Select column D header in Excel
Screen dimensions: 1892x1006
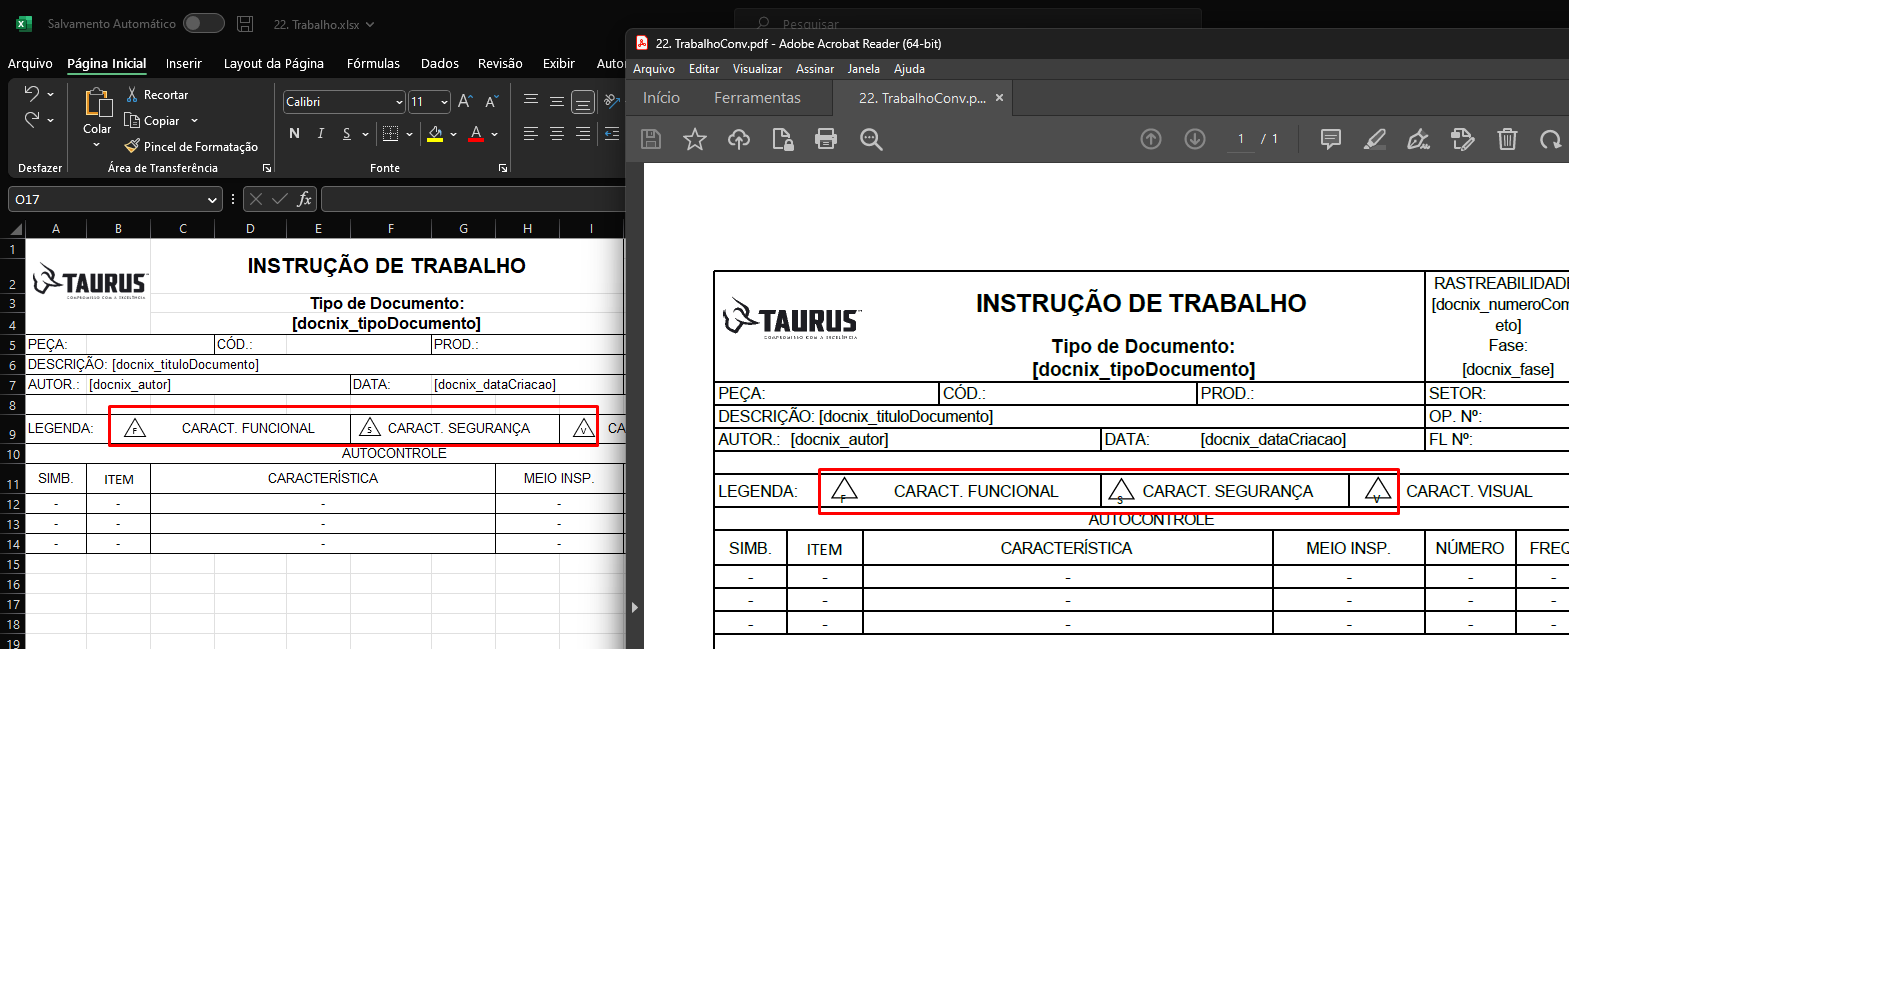(x=250, y=228)
